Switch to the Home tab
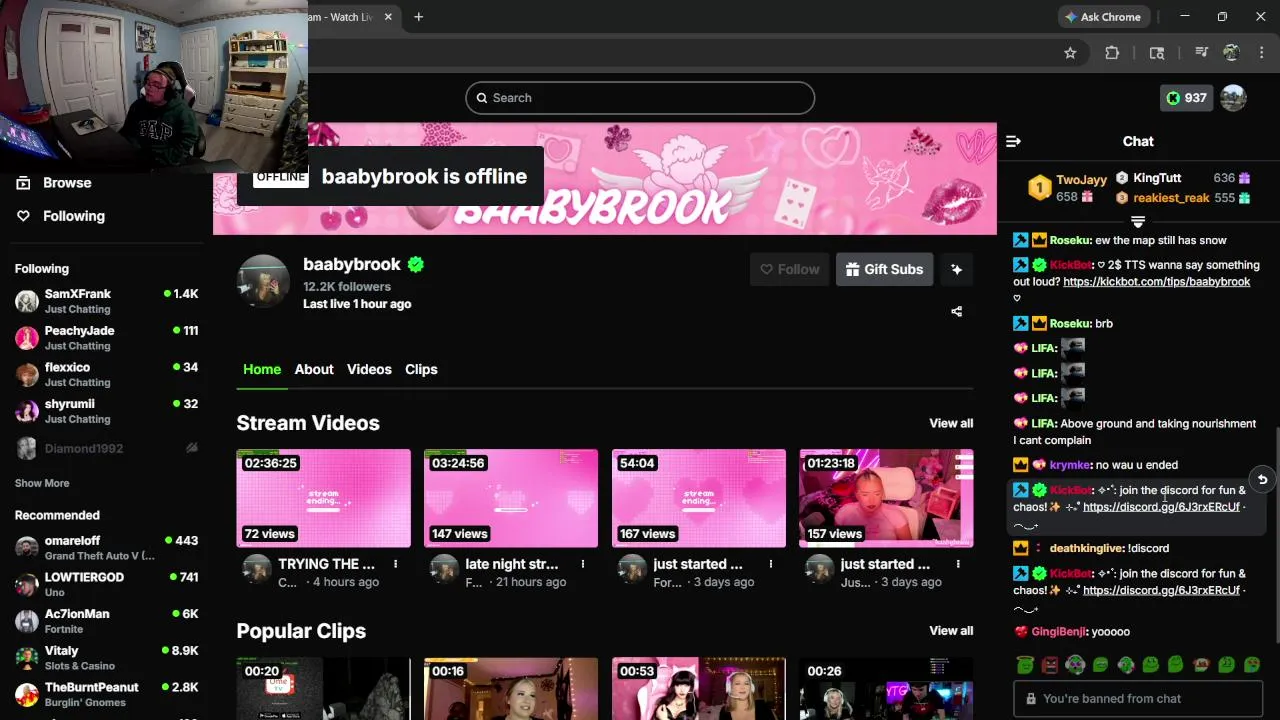 262,369
